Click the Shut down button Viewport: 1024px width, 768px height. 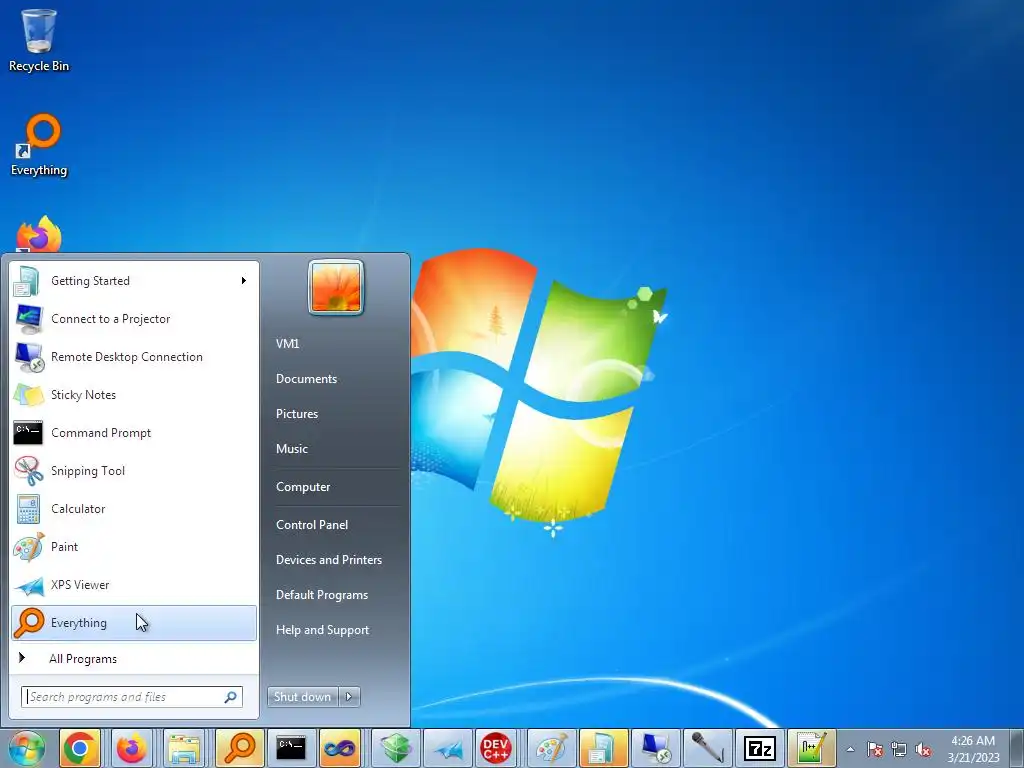point(302,697)
